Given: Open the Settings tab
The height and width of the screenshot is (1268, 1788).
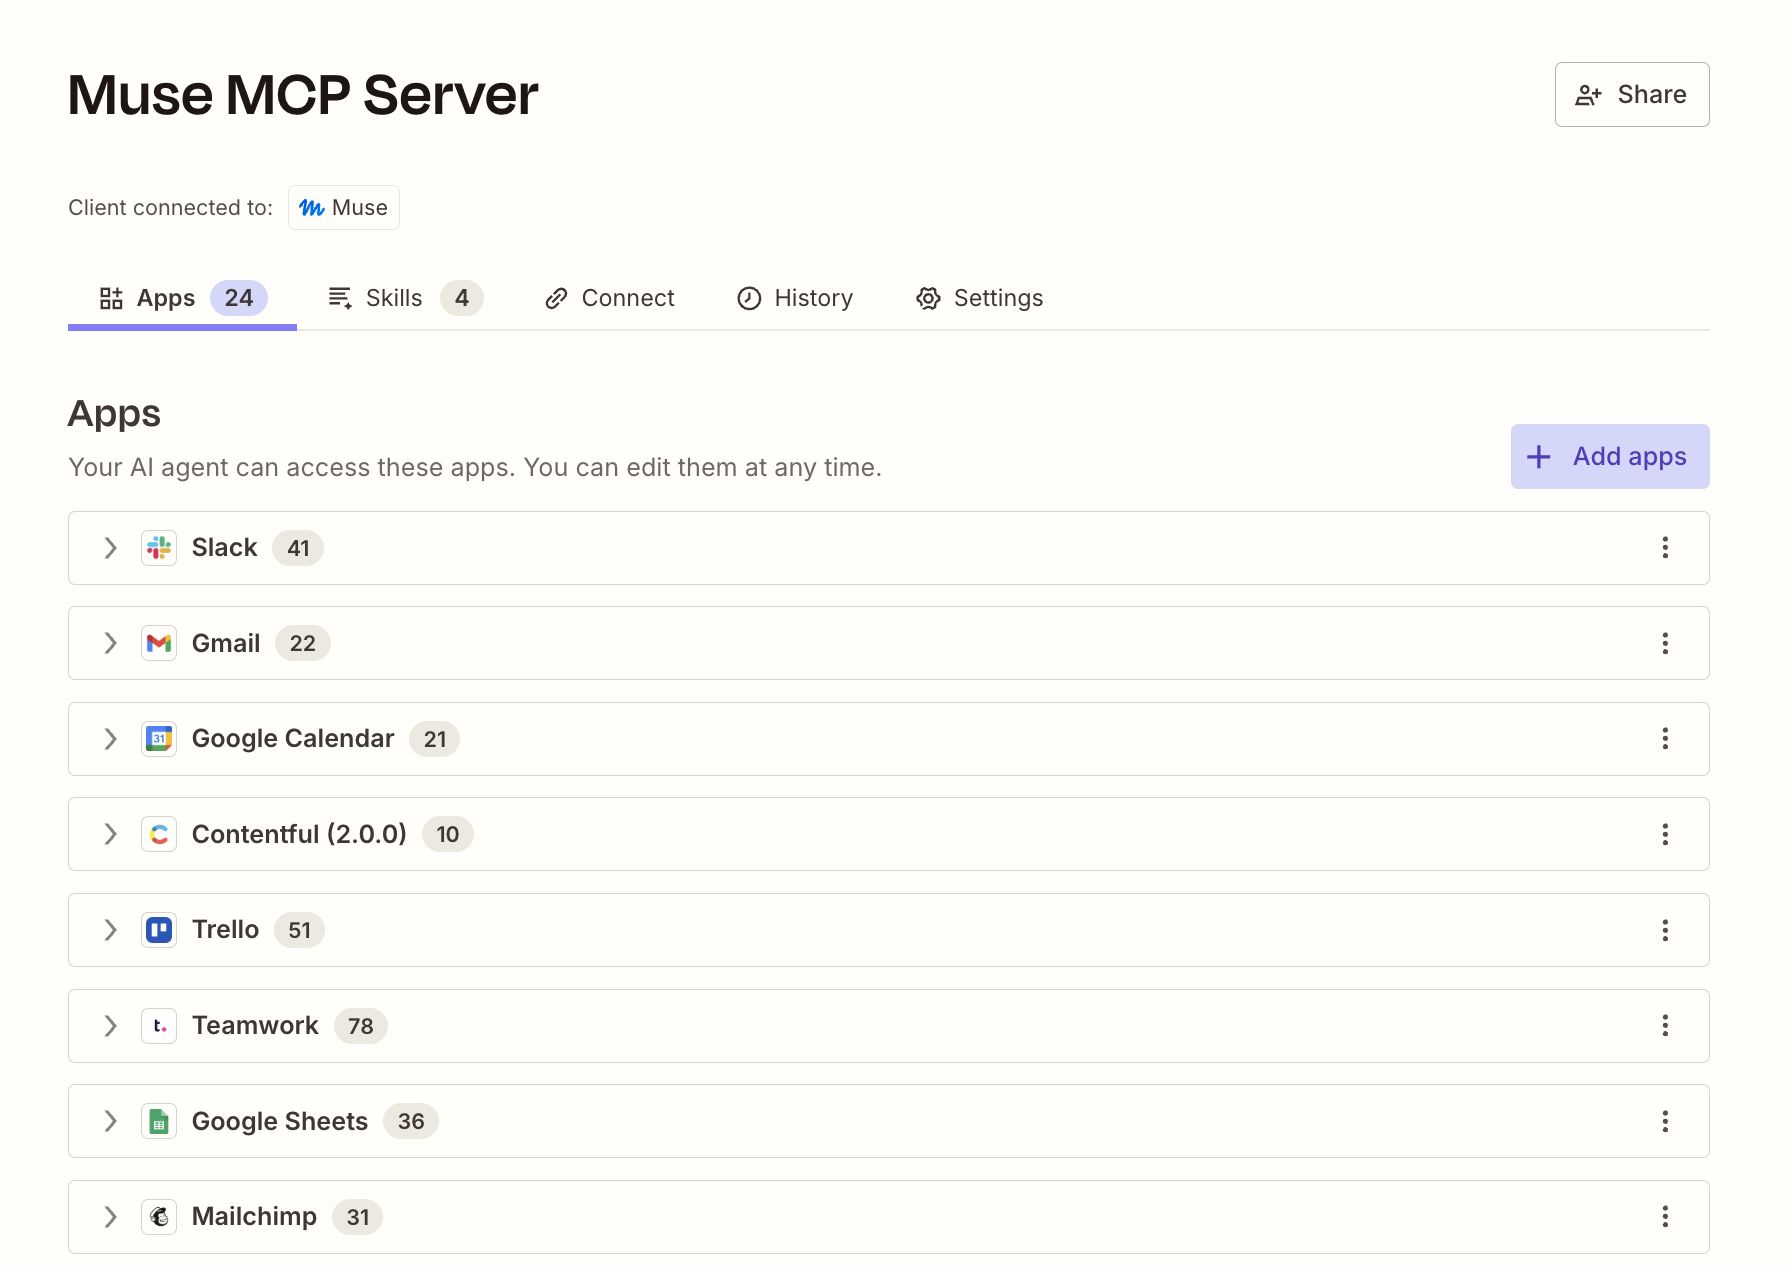Looking at the screenshot, I should click(980, 298).
